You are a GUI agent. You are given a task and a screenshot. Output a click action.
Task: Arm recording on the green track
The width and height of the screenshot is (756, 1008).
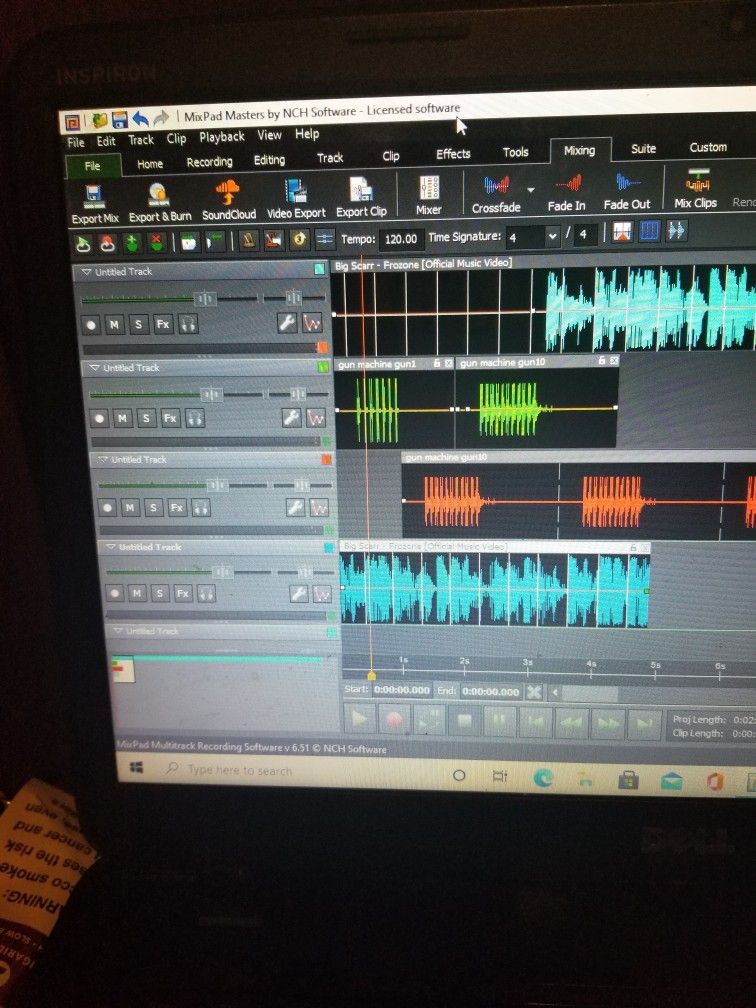(x=99, y=419)
